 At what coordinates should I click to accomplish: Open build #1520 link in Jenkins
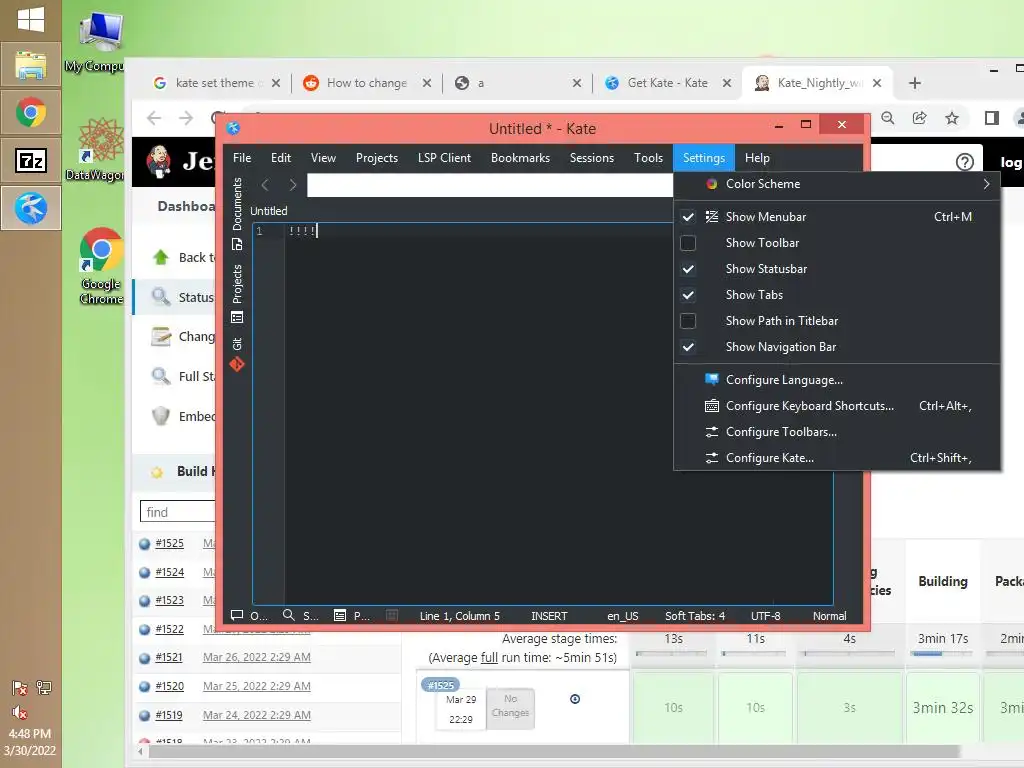tap(170, 686)
